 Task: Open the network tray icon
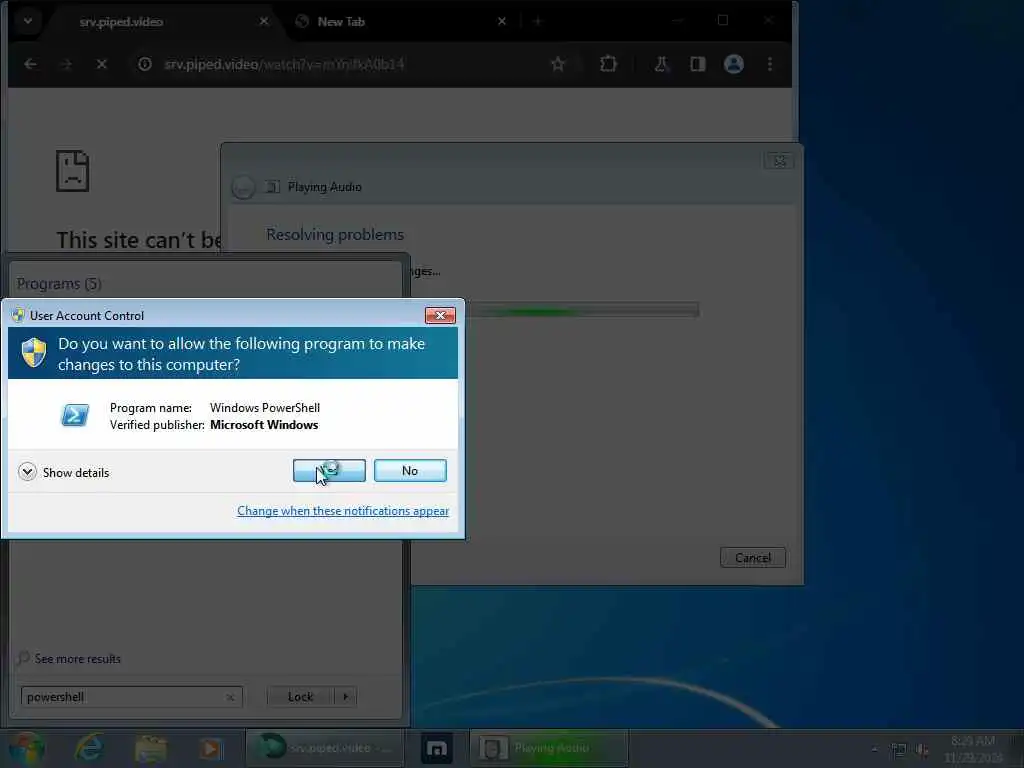pyautogui.click(x=899, y=750)
